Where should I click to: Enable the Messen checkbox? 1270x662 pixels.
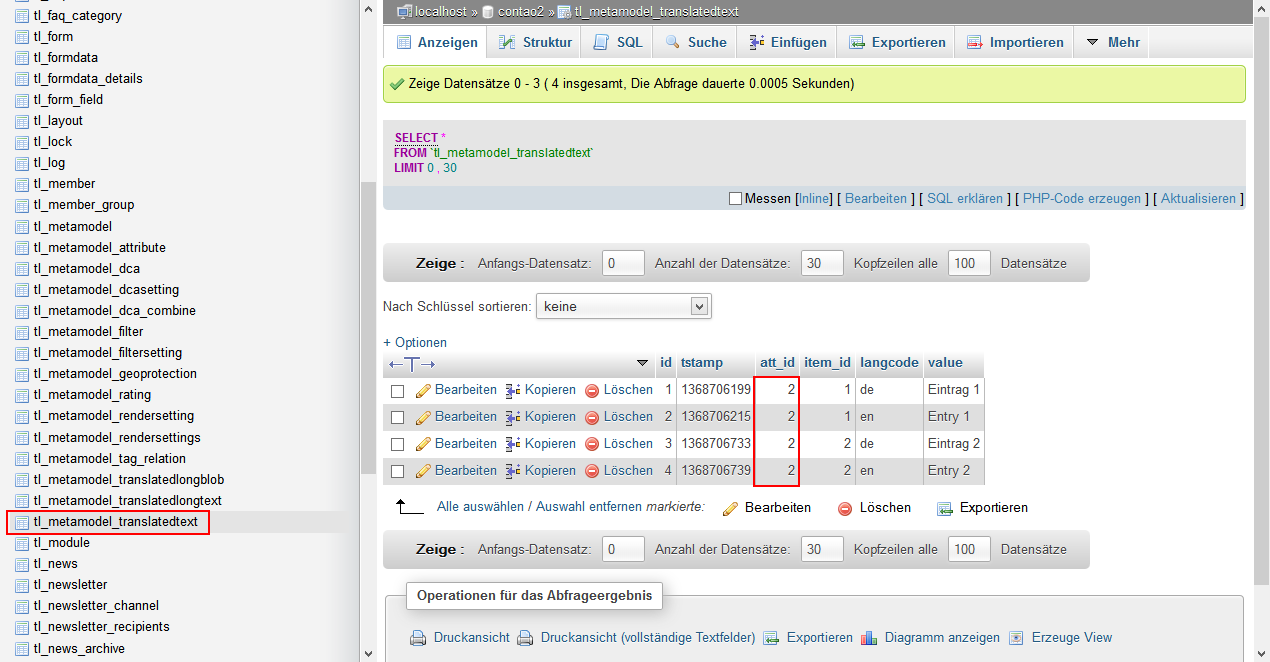[736, 199]
